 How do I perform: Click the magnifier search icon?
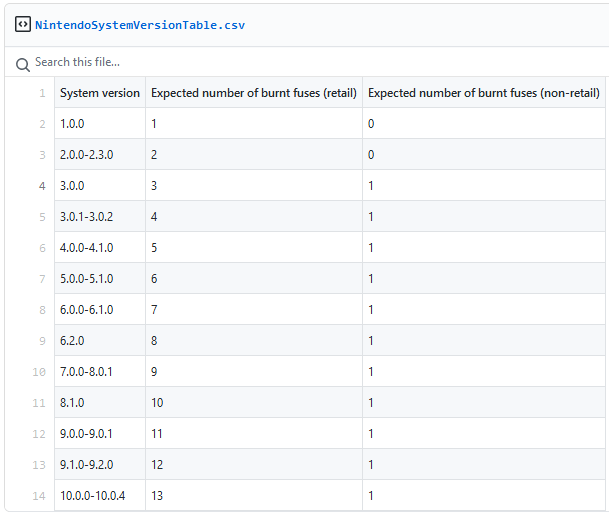point(23,64)
